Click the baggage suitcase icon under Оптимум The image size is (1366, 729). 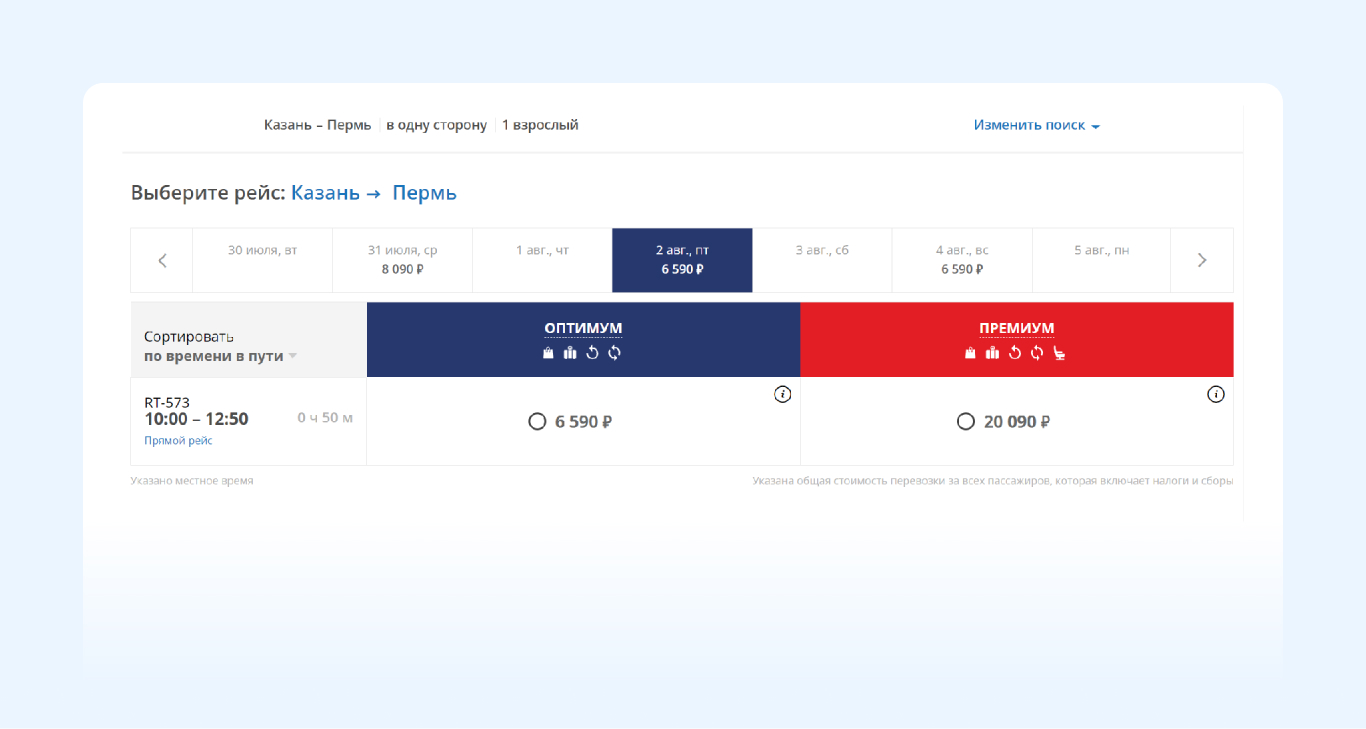pyautogui.click(x=570, y=353)
